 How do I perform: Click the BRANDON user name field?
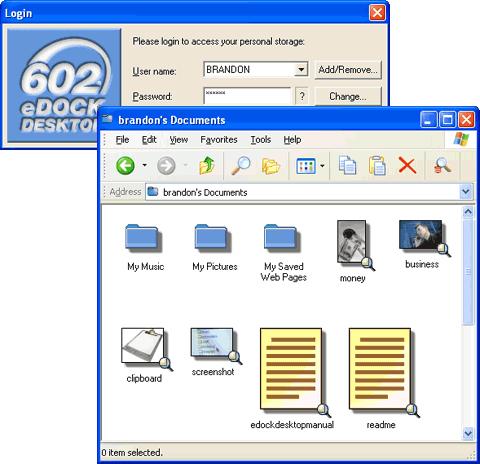249,69
